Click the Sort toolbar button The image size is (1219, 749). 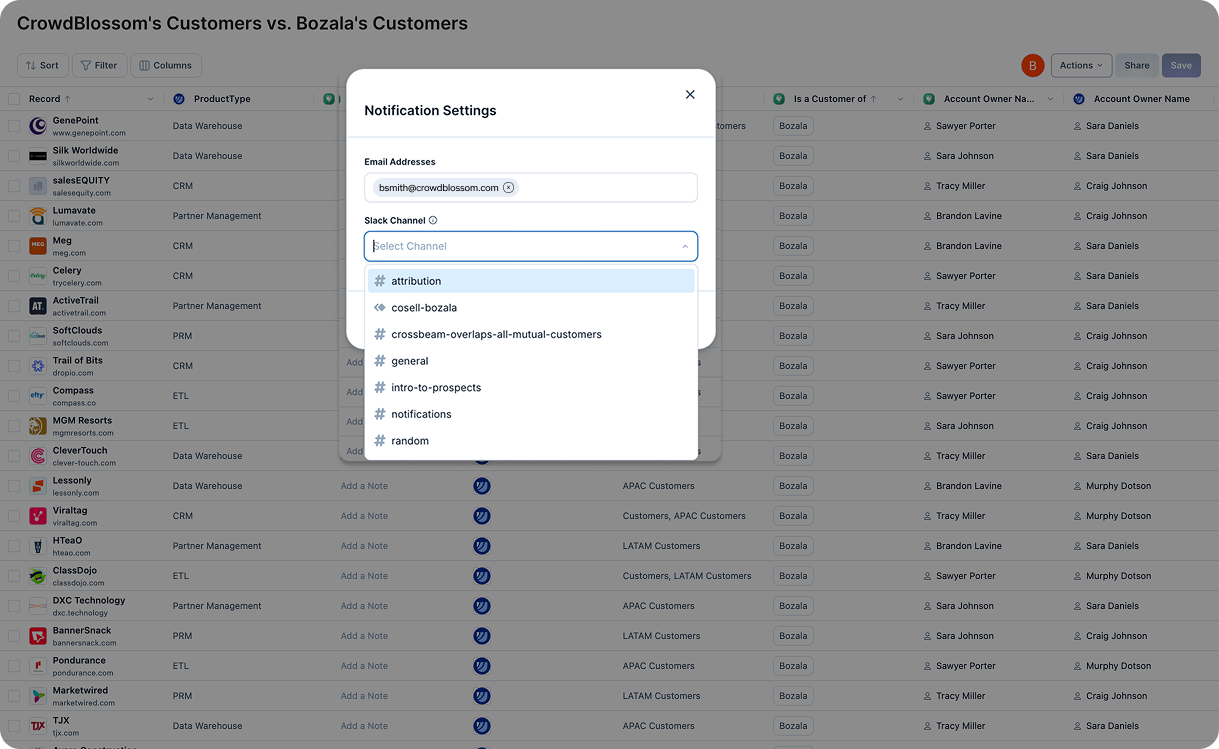click(x=43, y=65)
